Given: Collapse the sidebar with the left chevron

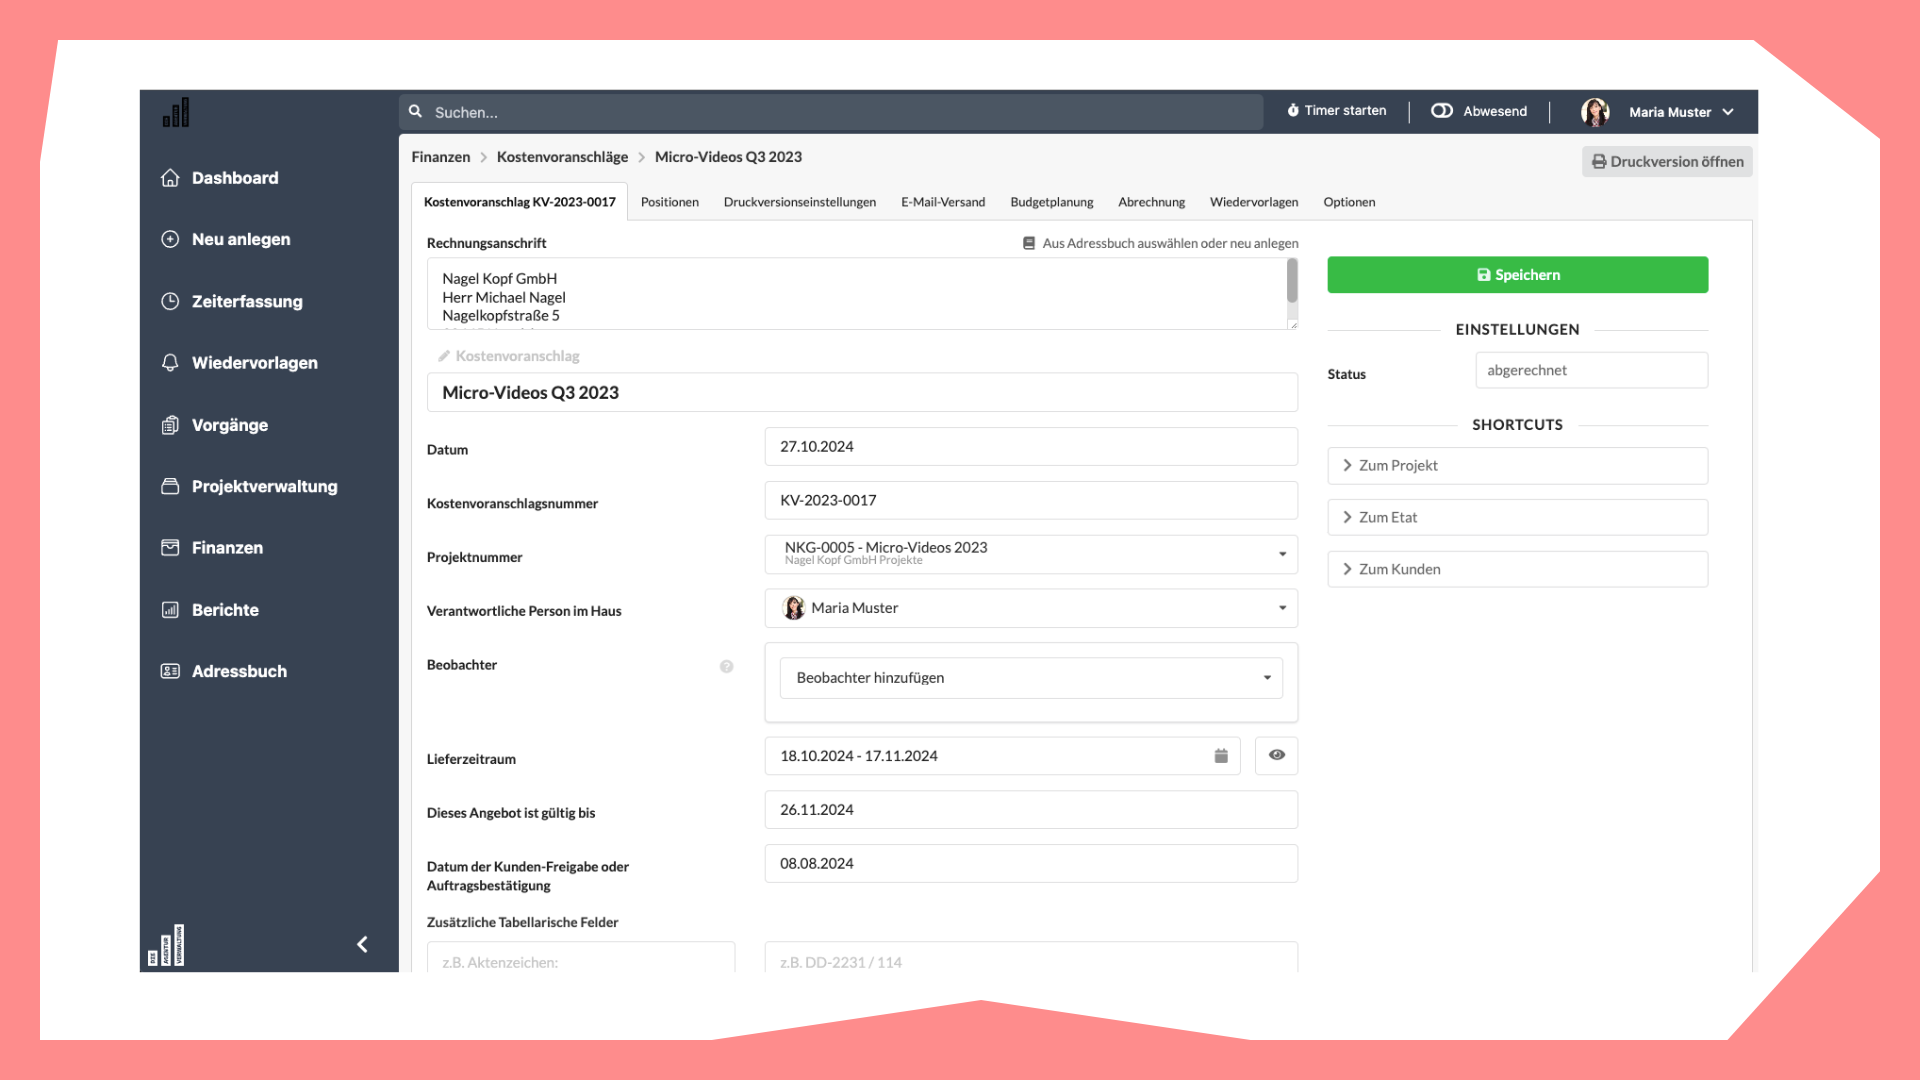Looking at the screenshot, I should coord(362,944).
